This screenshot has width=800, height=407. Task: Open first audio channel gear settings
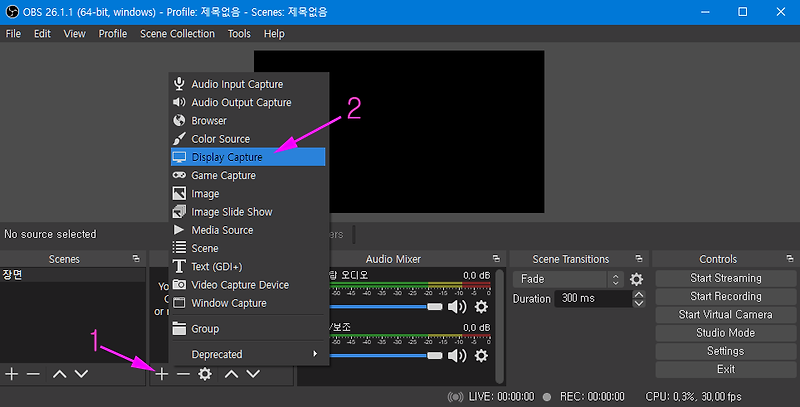pyautogui.click(x=481, y=307)
